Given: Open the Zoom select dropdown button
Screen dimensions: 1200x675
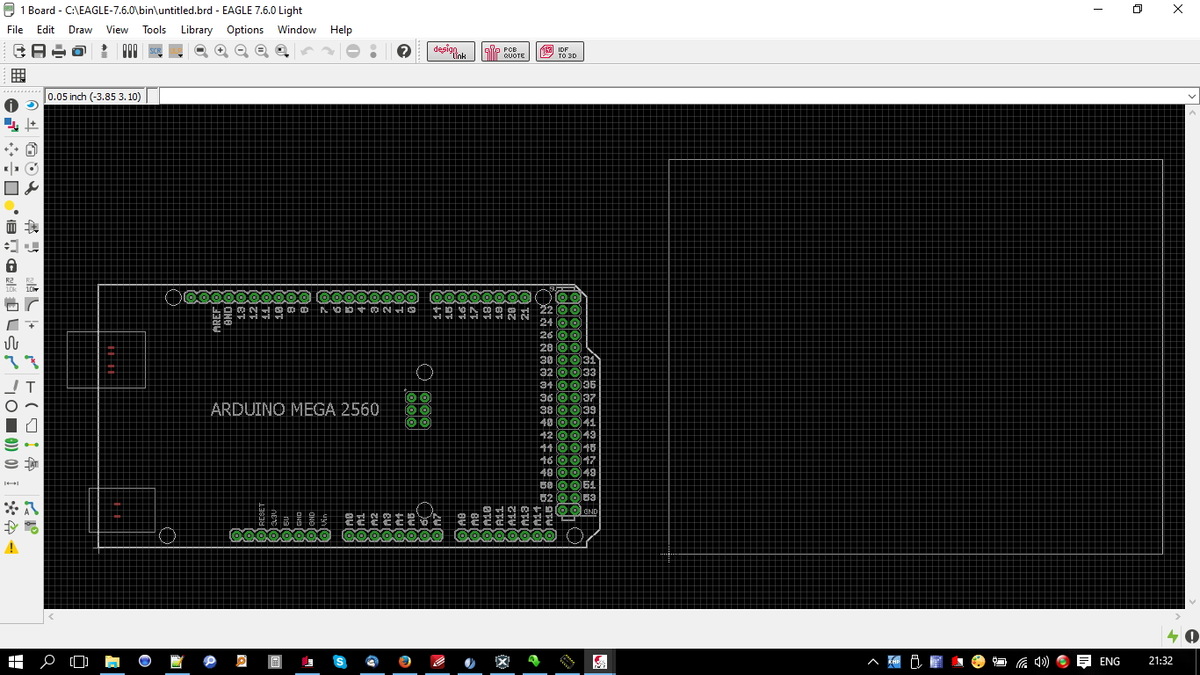Looking at the screenshot, I should tap(281, 52).
